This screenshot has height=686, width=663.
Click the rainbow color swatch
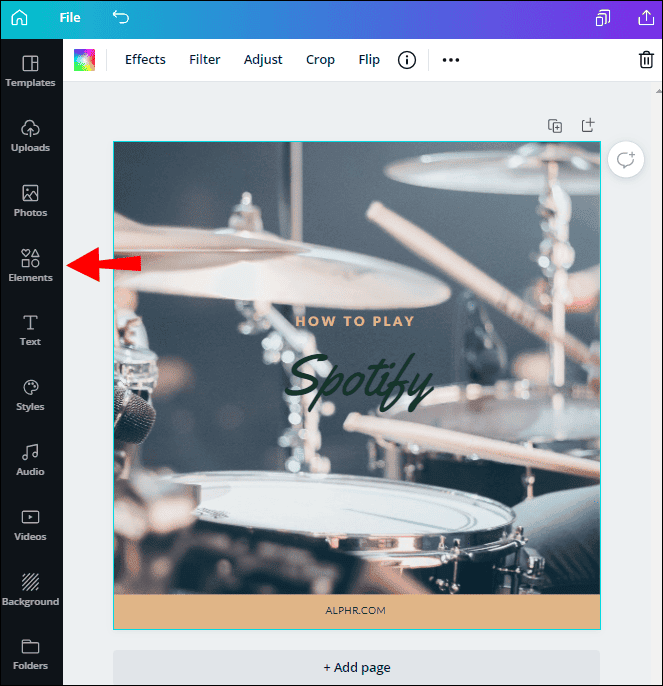point(84,60)
